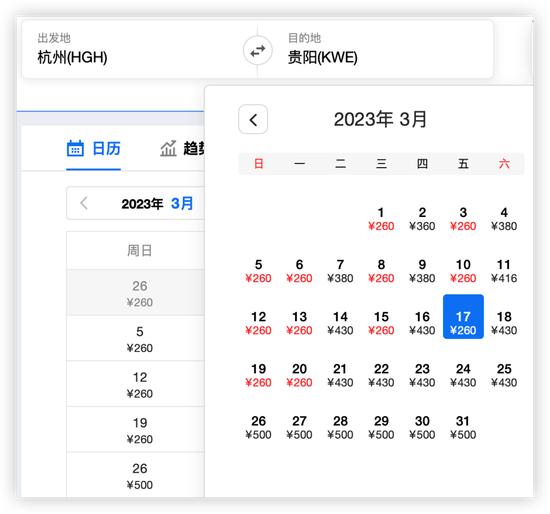Viewport: 550px width, 514px height.
Task: Swap departure and destination cities
Action: coord(258,51)
